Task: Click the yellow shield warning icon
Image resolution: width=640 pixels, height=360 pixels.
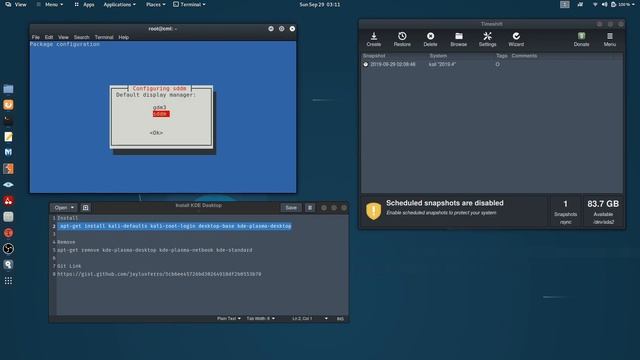Action: (x=373, y=211)
